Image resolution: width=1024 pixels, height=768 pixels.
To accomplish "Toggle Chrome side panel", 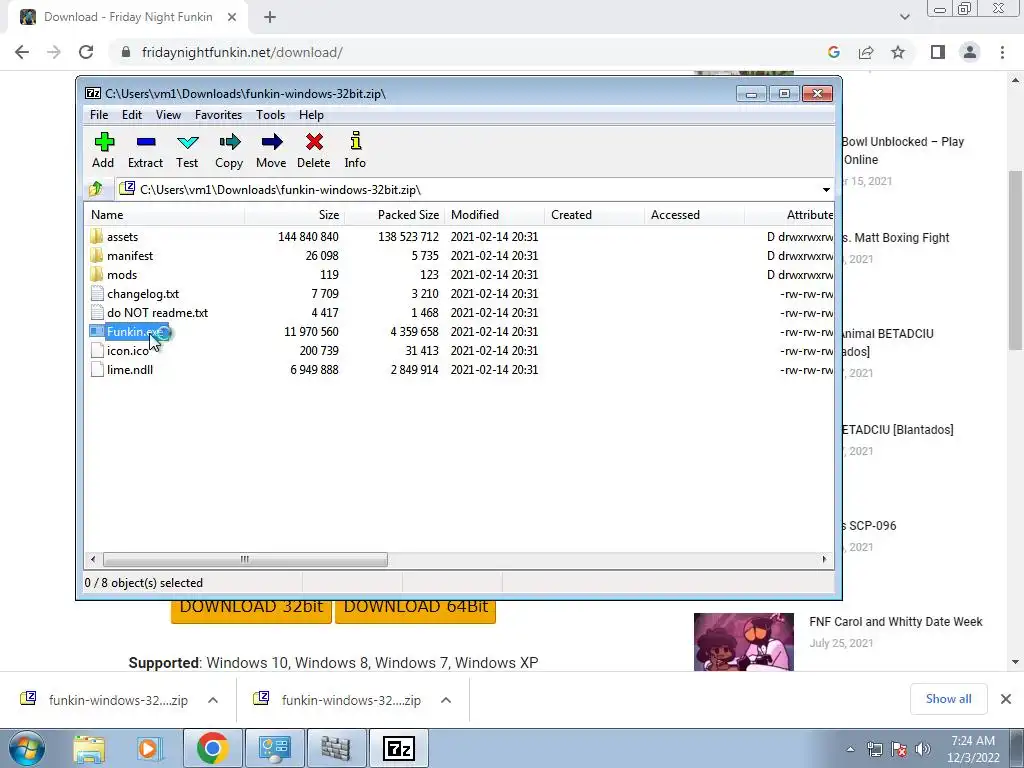I will (938, 52).
